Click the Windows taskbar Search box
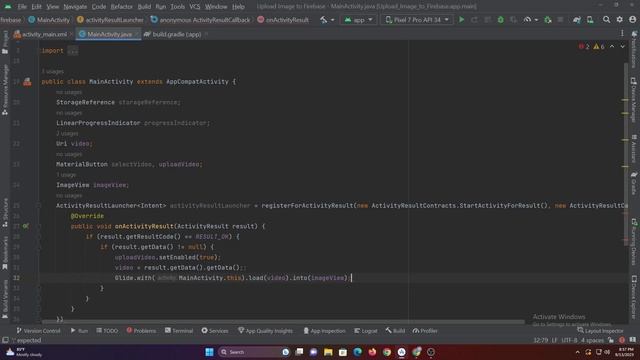The image size is (640, 360). pos(254,352)
